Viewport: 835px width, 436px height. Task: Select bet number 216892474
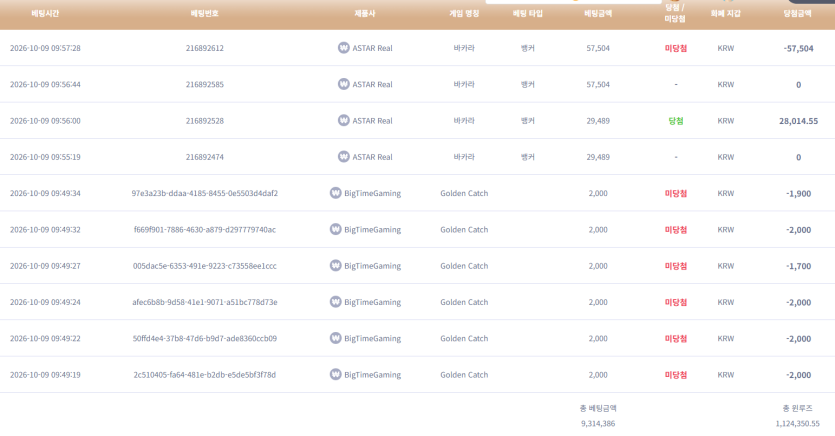[x=204, y=157]
